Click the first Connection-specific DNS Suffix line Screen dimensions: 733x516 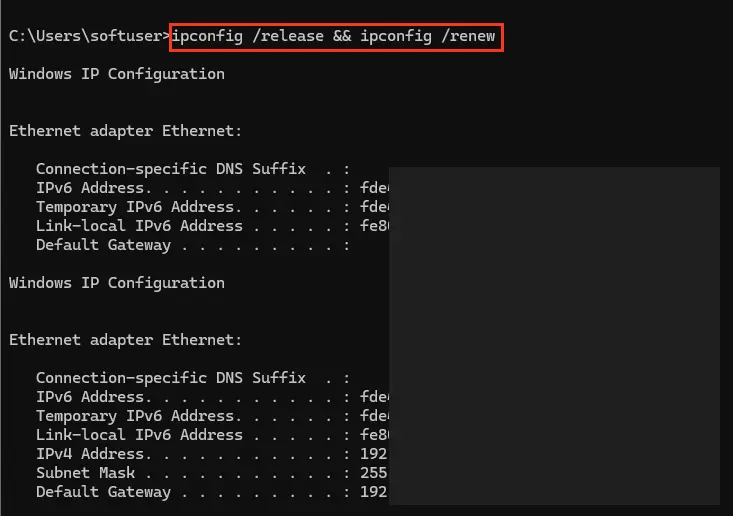pyautogui.click(x=193, y=169)
